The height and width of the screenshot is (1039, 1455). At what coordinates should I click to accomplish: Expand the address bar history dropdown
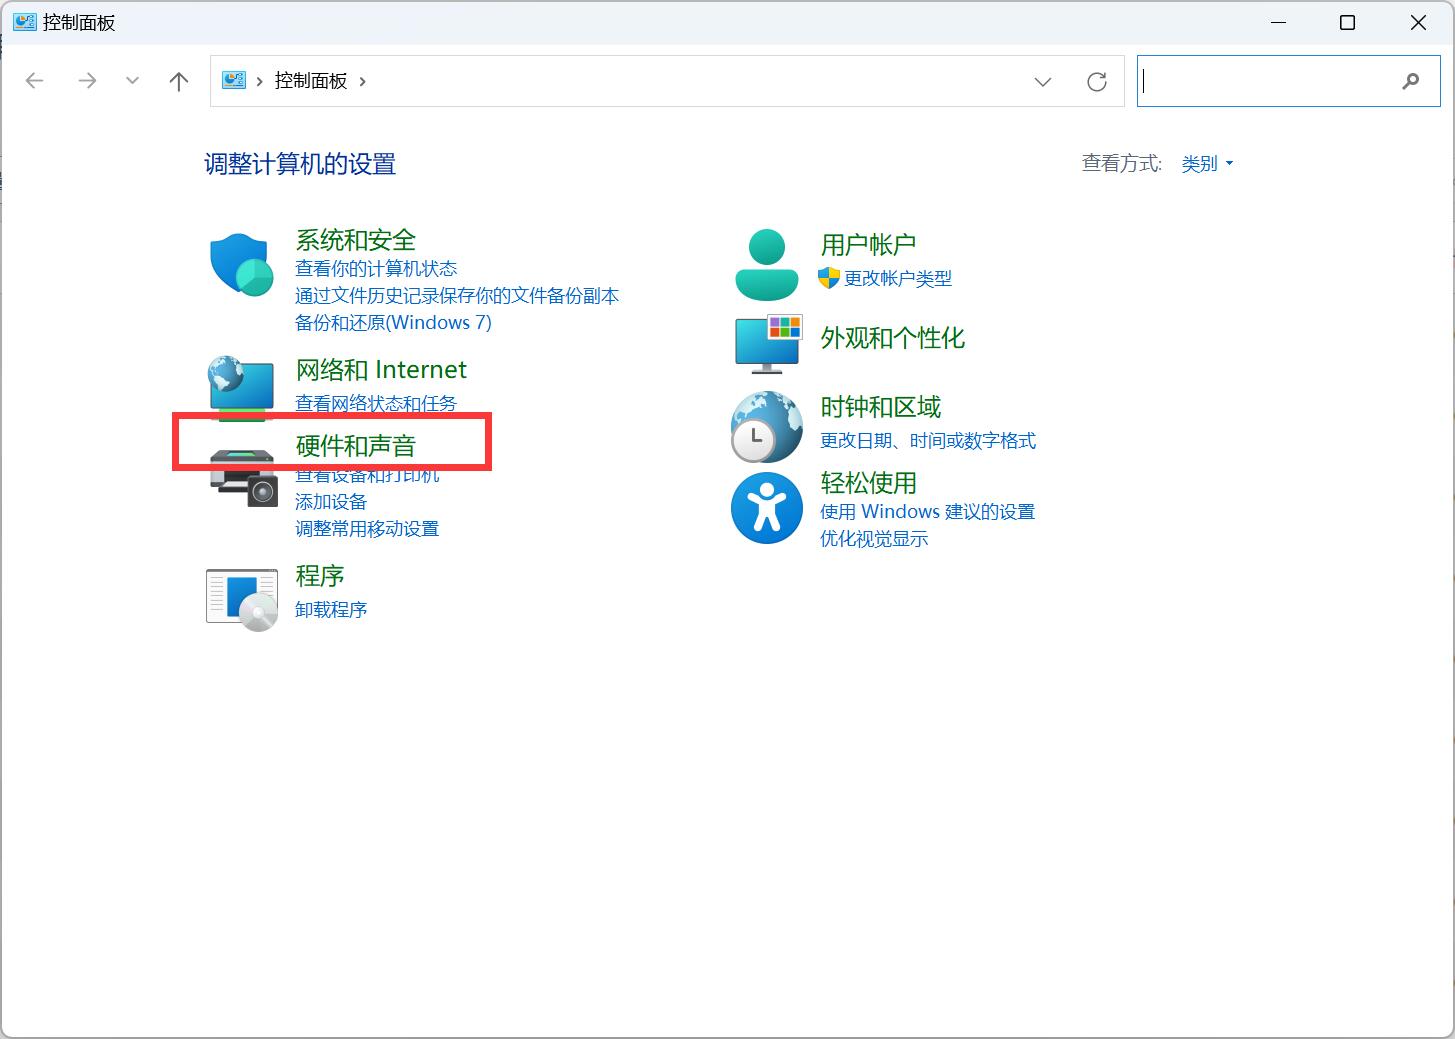click(x=1043, y=82)
